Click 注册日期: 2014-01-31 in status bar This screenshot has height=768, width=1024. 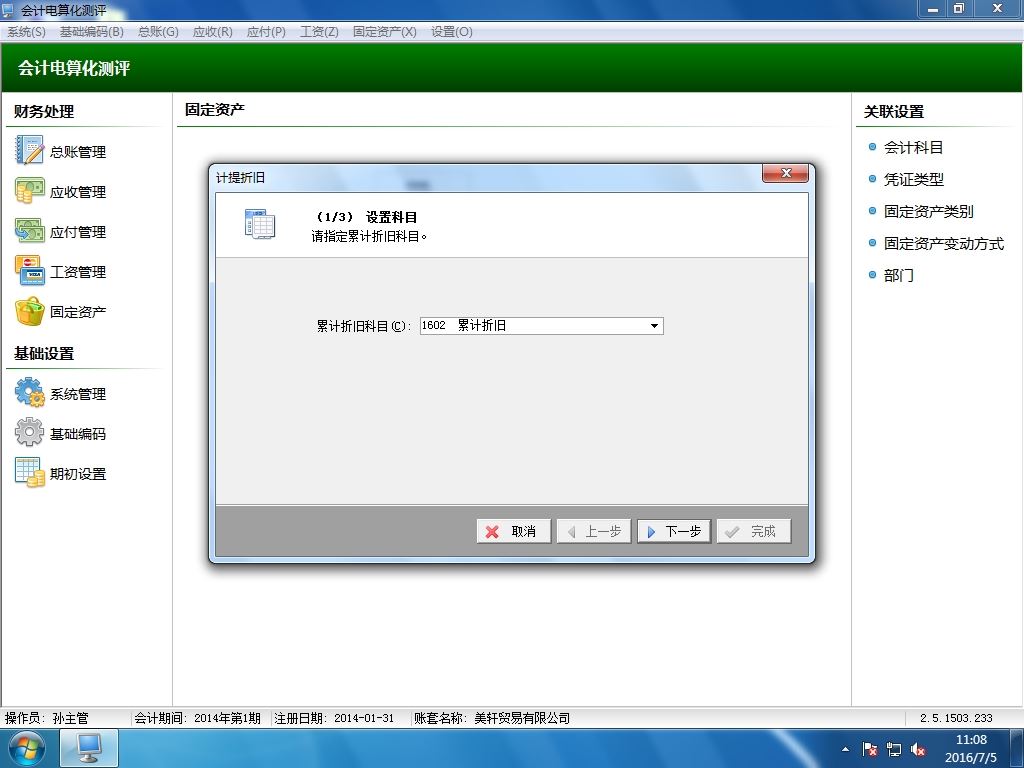(334, 718)
